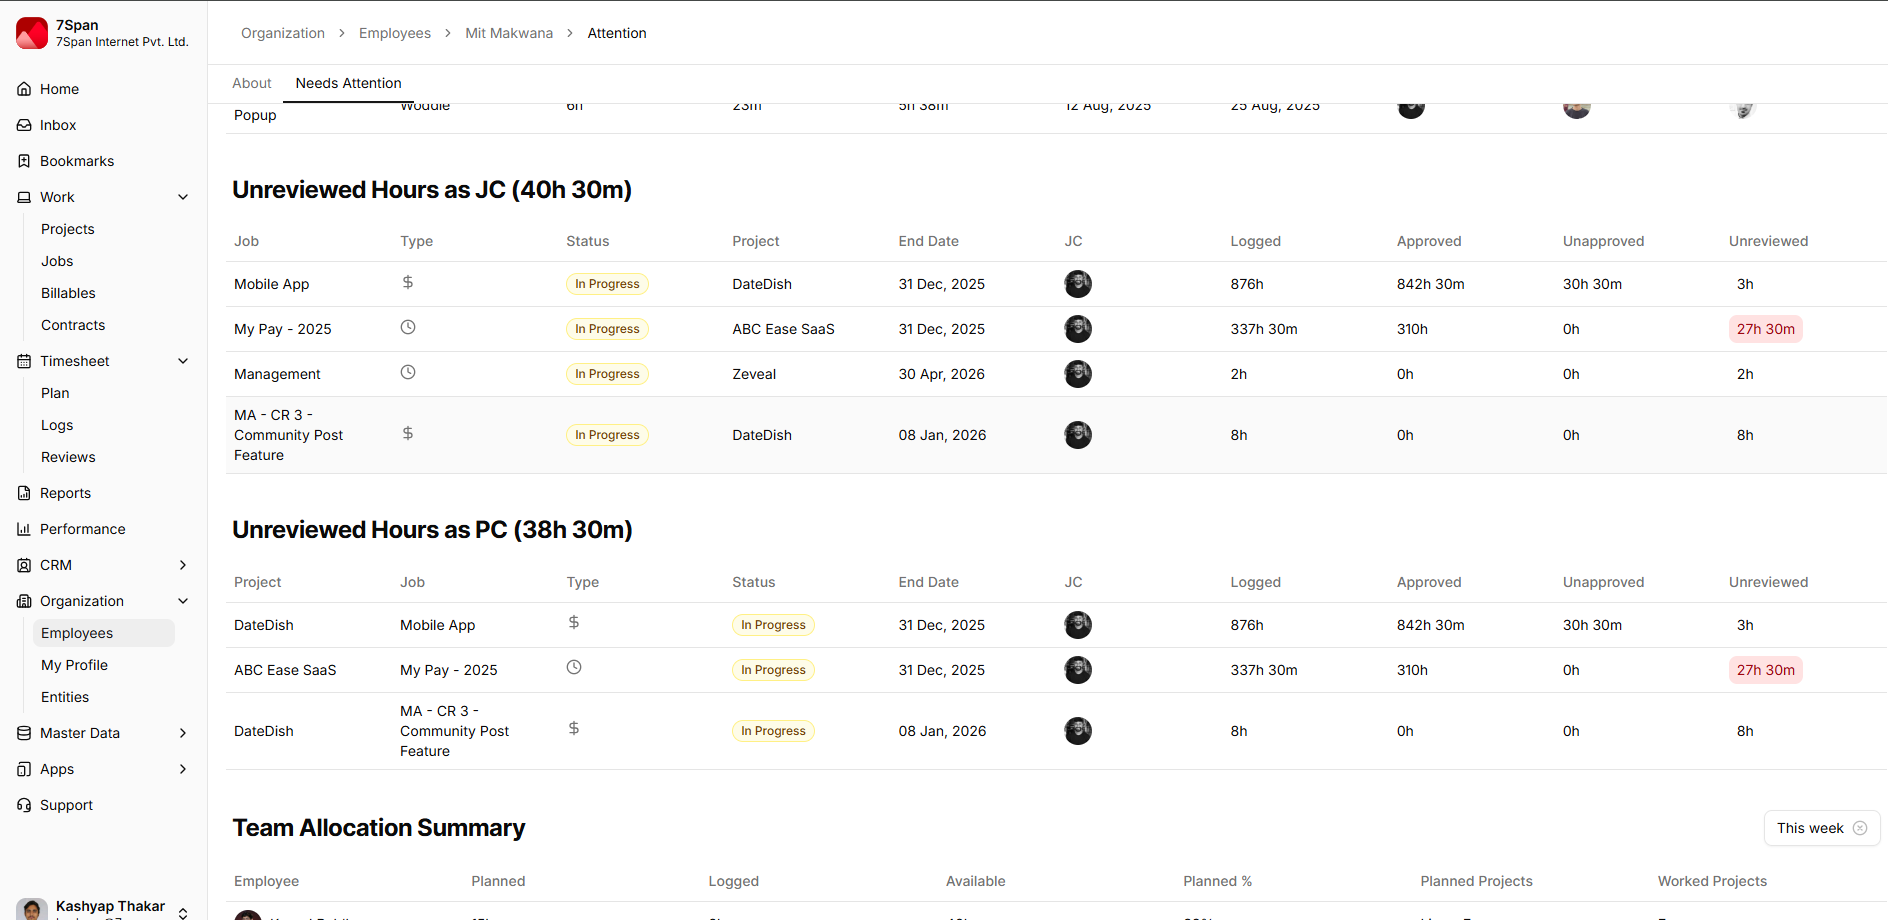The height and width of the screenshot is (920, 1888).
Task: Expand the CRM submenu
Action: pyautogui.click(x=183, y=565)
